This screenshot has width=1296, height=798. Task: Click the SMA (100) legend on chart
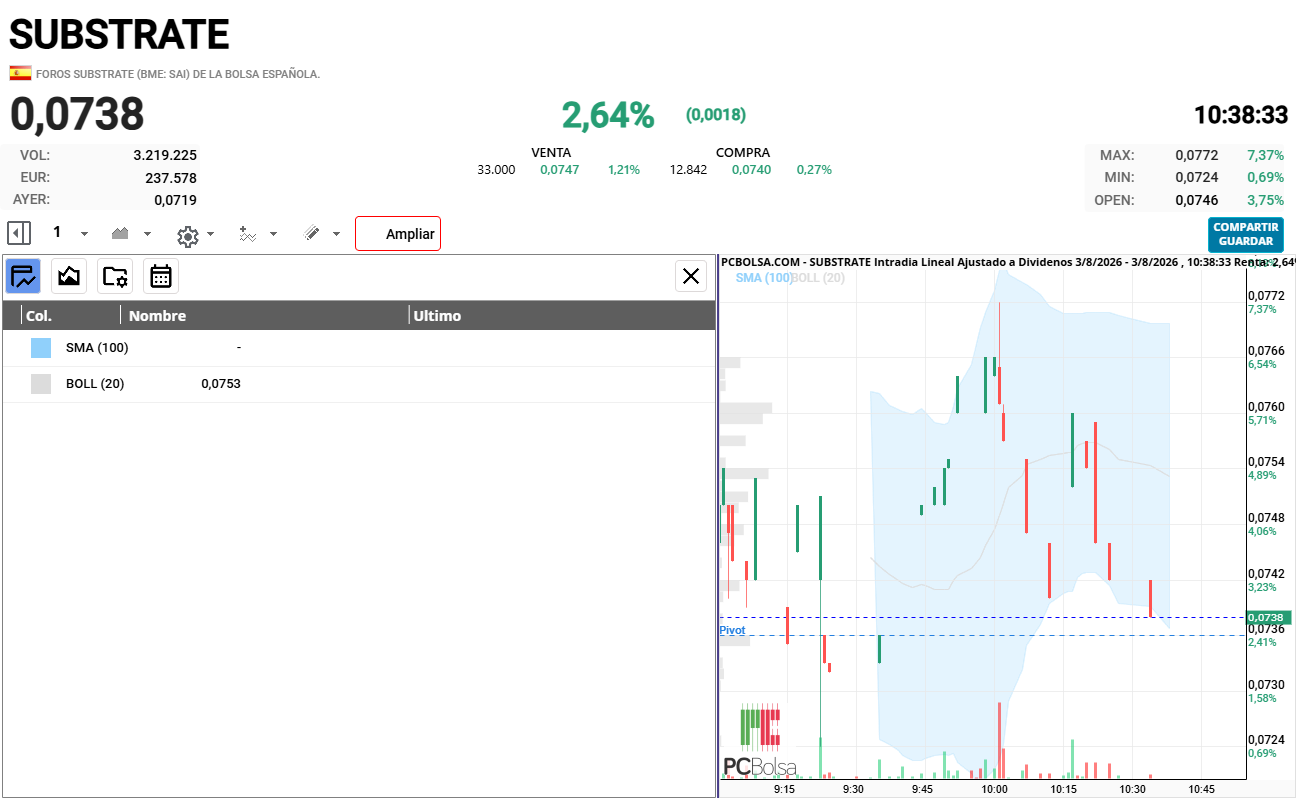tap(763, 277)
